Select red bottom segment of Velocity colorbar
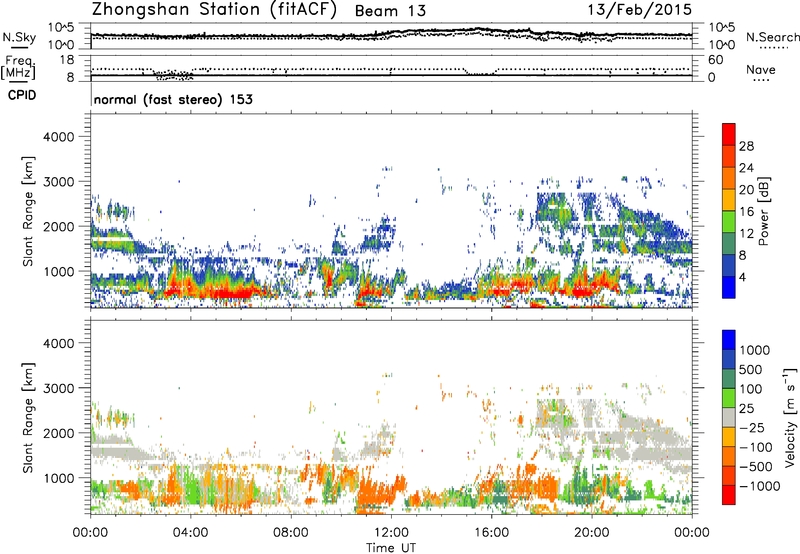 coord(729,495)
